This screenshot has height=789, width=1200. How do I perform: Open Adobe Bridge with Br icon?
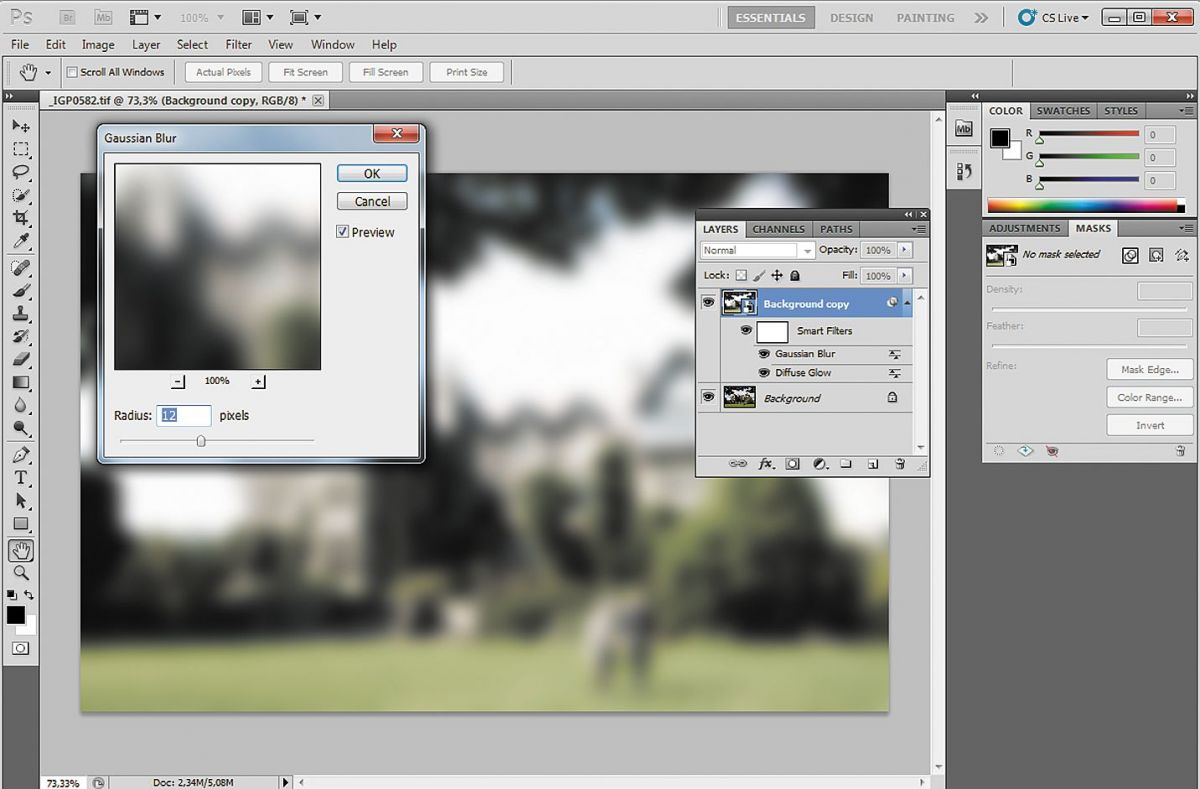pos(68,17)
